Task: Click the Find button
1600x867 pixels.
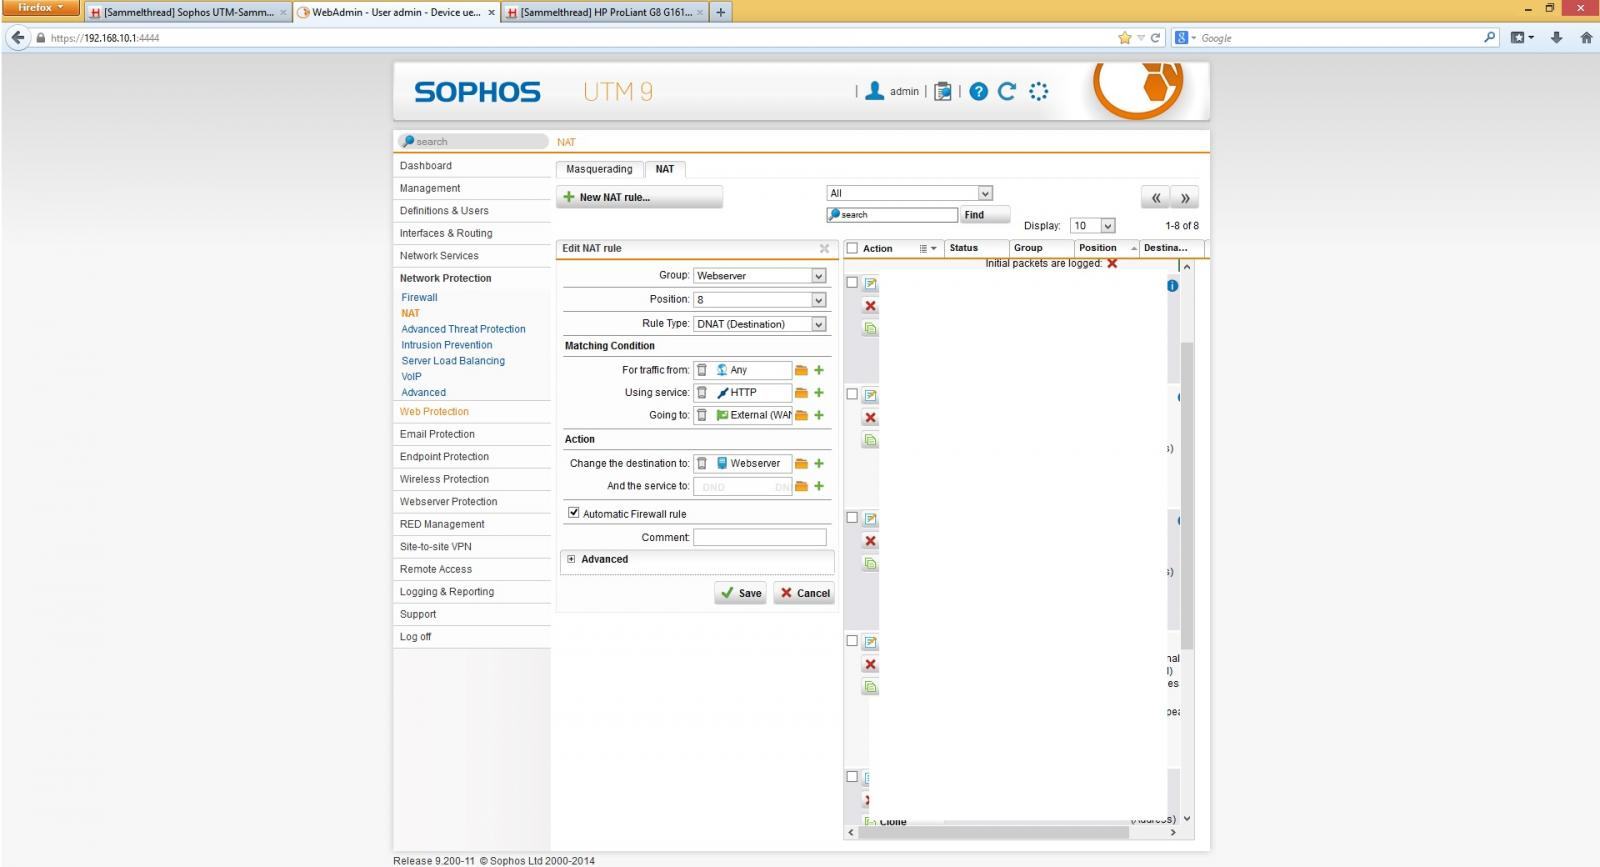Action: [x=985, y=215]
